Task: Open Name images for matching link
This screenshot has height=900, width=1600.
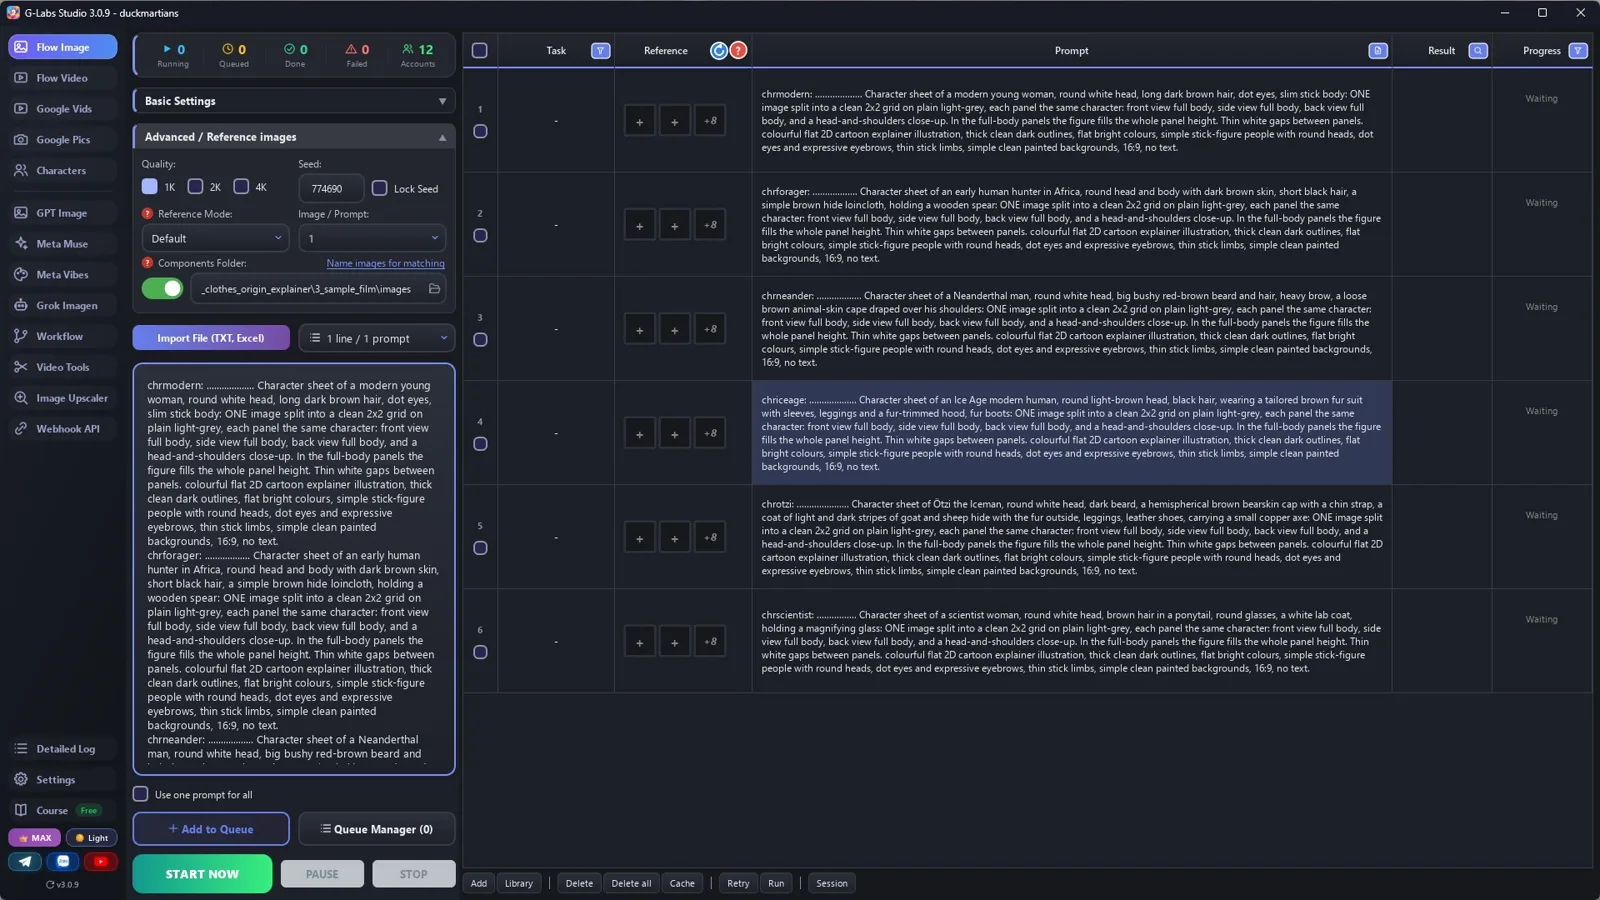Action: click(385, 264)
